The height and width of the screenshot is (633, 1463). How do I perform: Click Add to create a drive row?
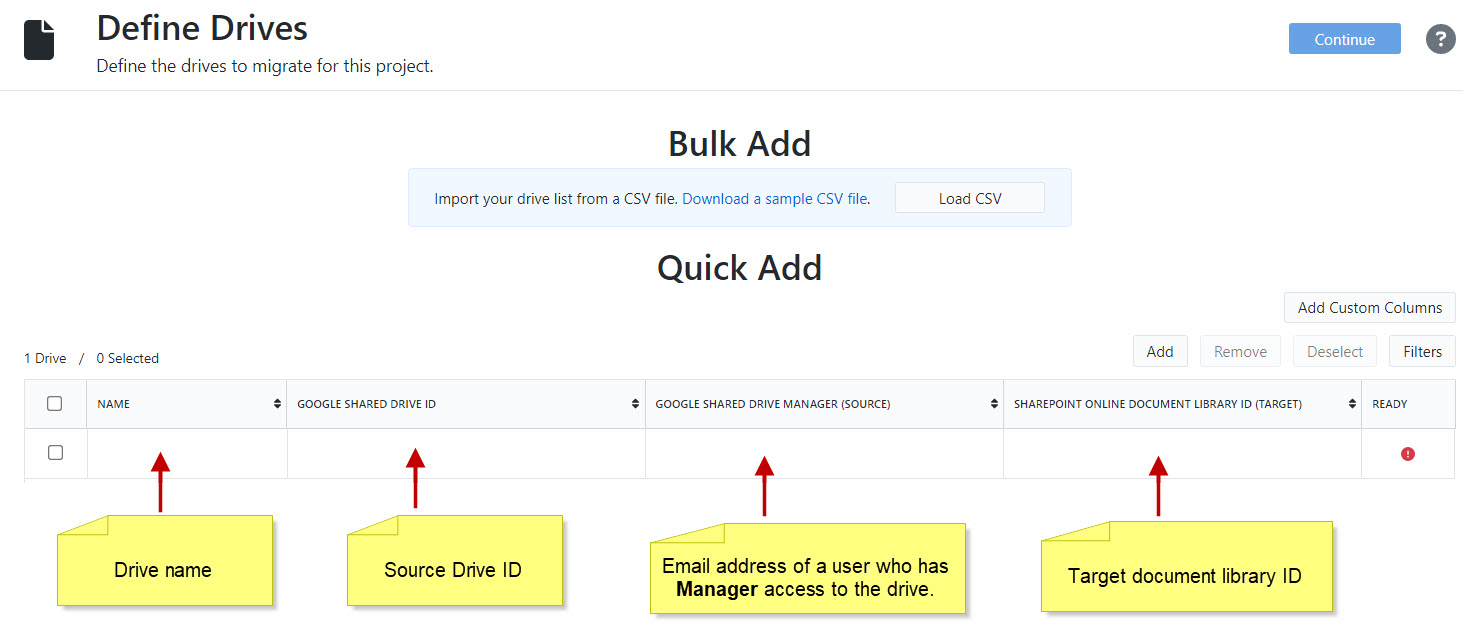1159,351
